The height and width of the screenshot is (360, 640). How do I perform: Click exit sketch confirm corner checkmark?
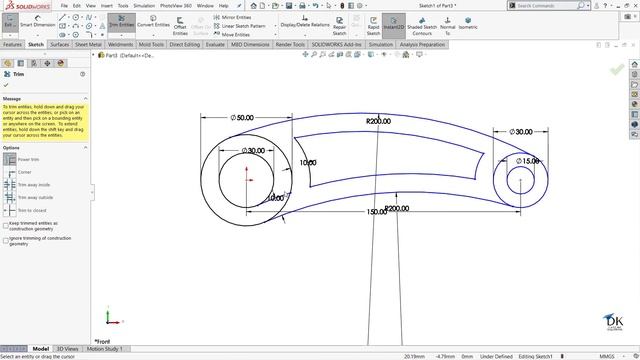(617, 69)
